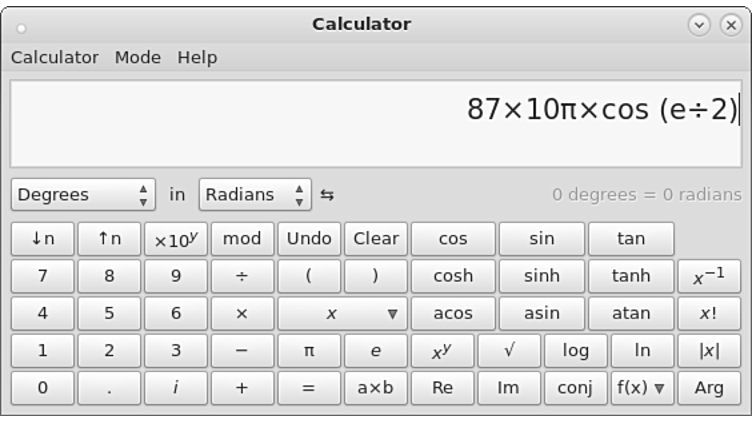Open the Help menu
This screenshot has width=752, height=423.
tap(197, 57)
